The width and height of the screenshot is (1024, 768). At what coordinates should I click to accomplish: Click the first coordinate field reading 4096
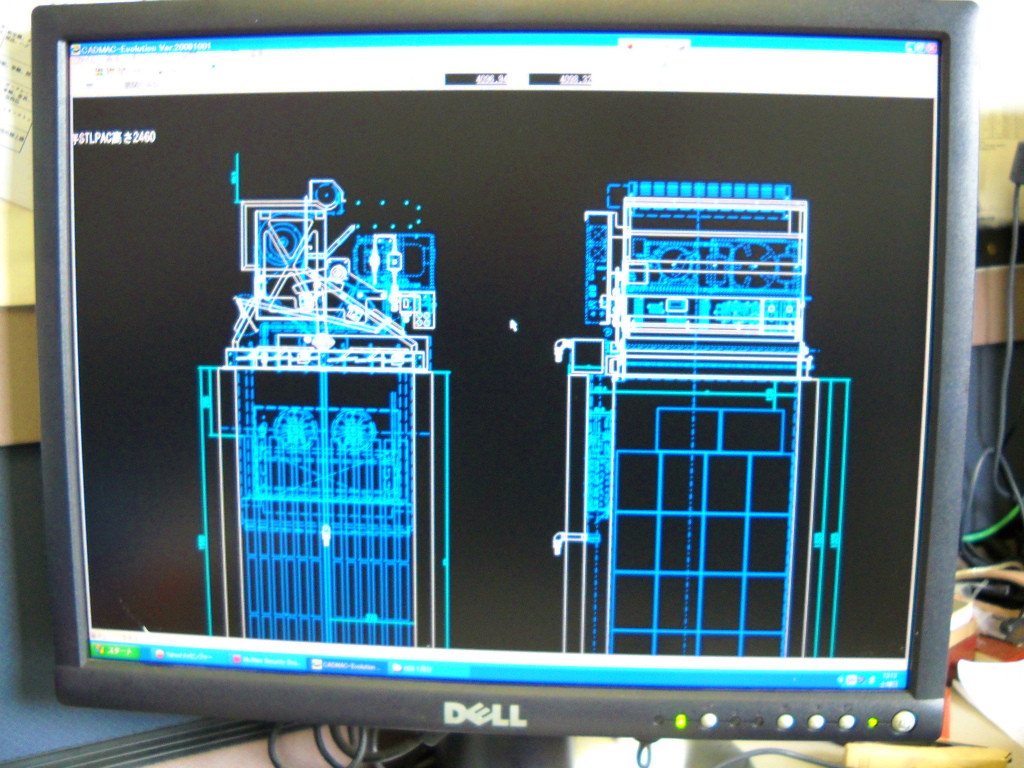point(476,79)
